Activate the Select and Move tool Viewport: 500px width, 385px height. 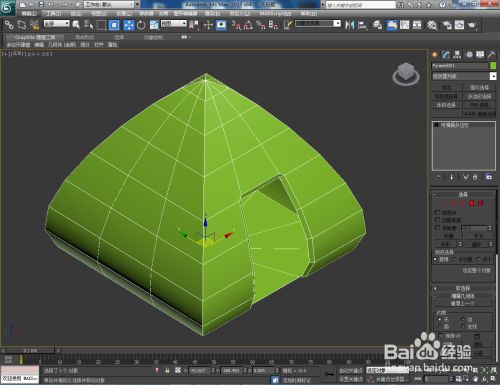pyautogui.click(x=129, y=25)
